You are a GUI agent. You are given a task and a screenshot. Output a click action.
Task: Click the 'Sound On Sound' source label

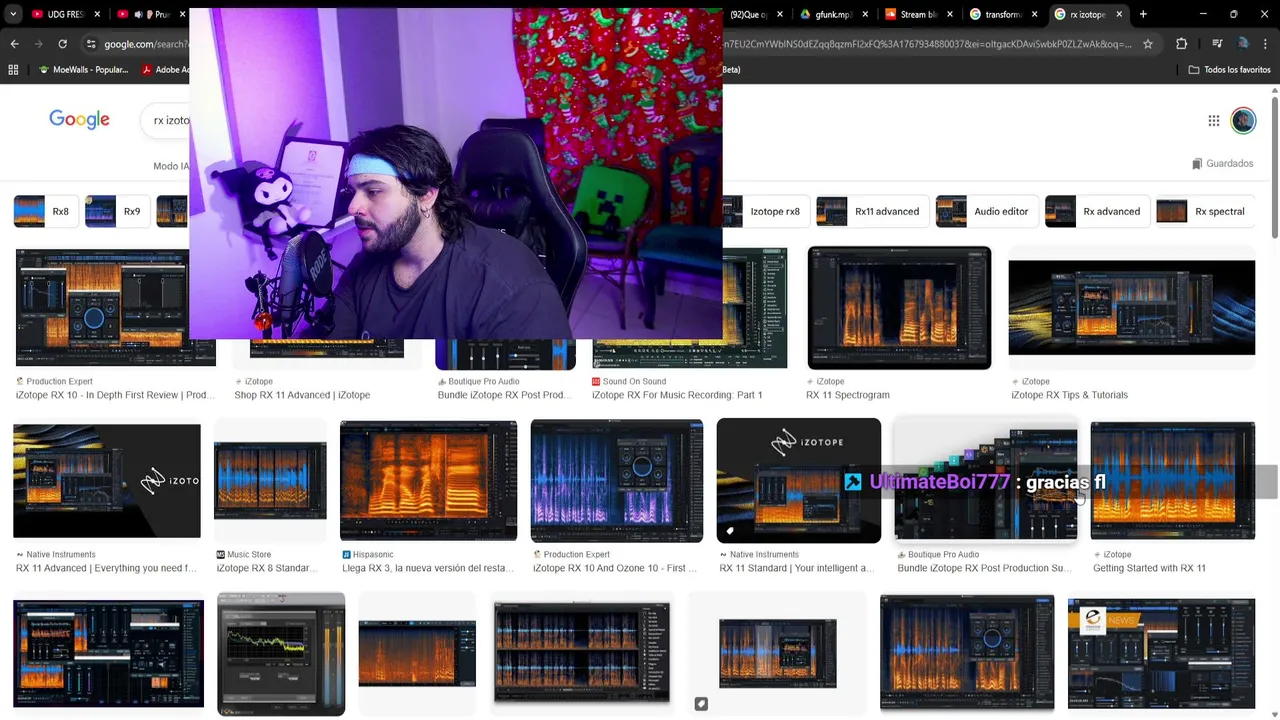click(634, 381)
